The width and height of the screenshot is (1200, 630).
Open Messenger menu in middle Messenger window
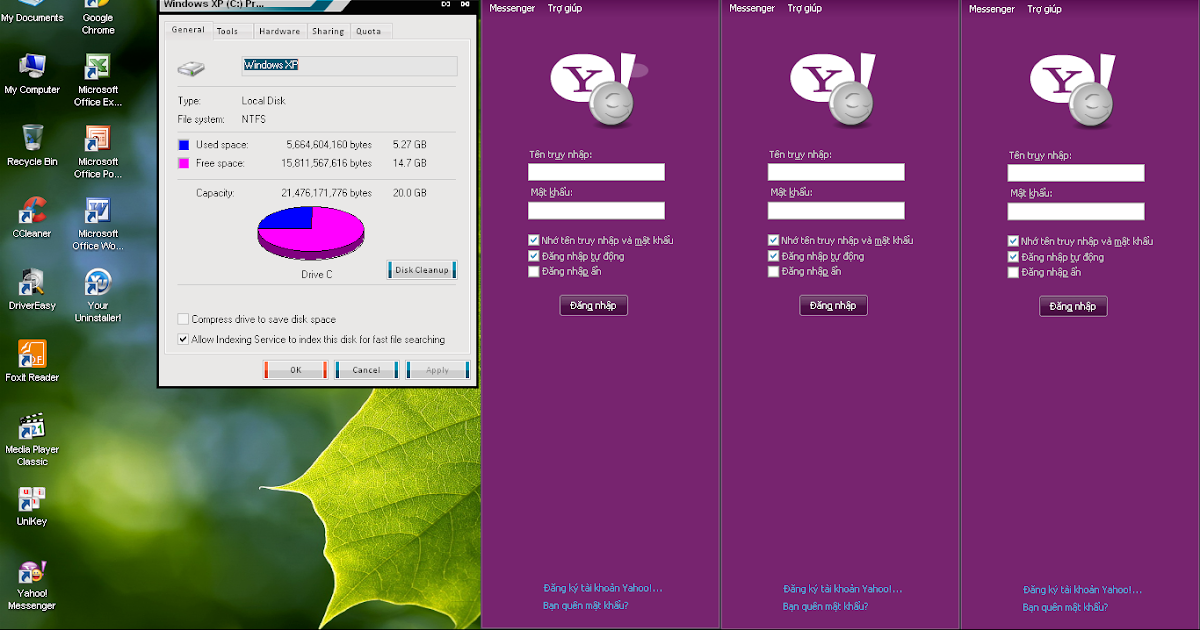[x=752, y=8]
